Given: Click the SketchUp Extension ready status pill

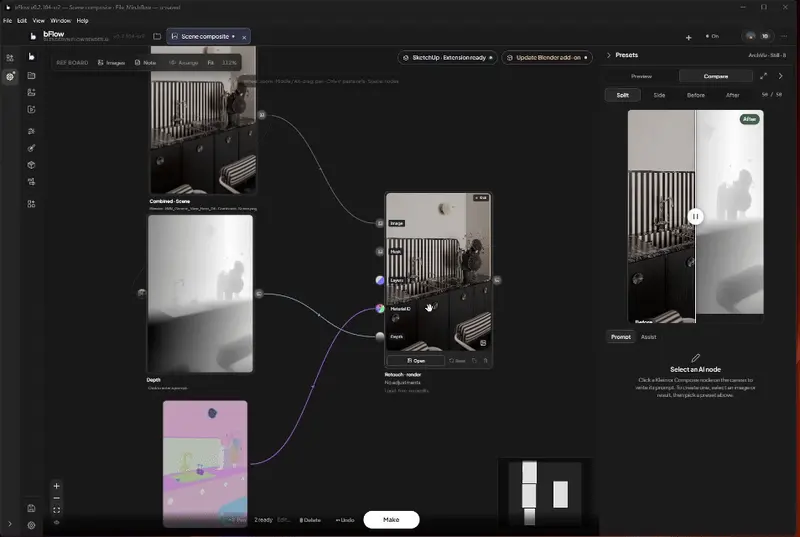Looking at the screenshot, I should [x=447, y=58].
